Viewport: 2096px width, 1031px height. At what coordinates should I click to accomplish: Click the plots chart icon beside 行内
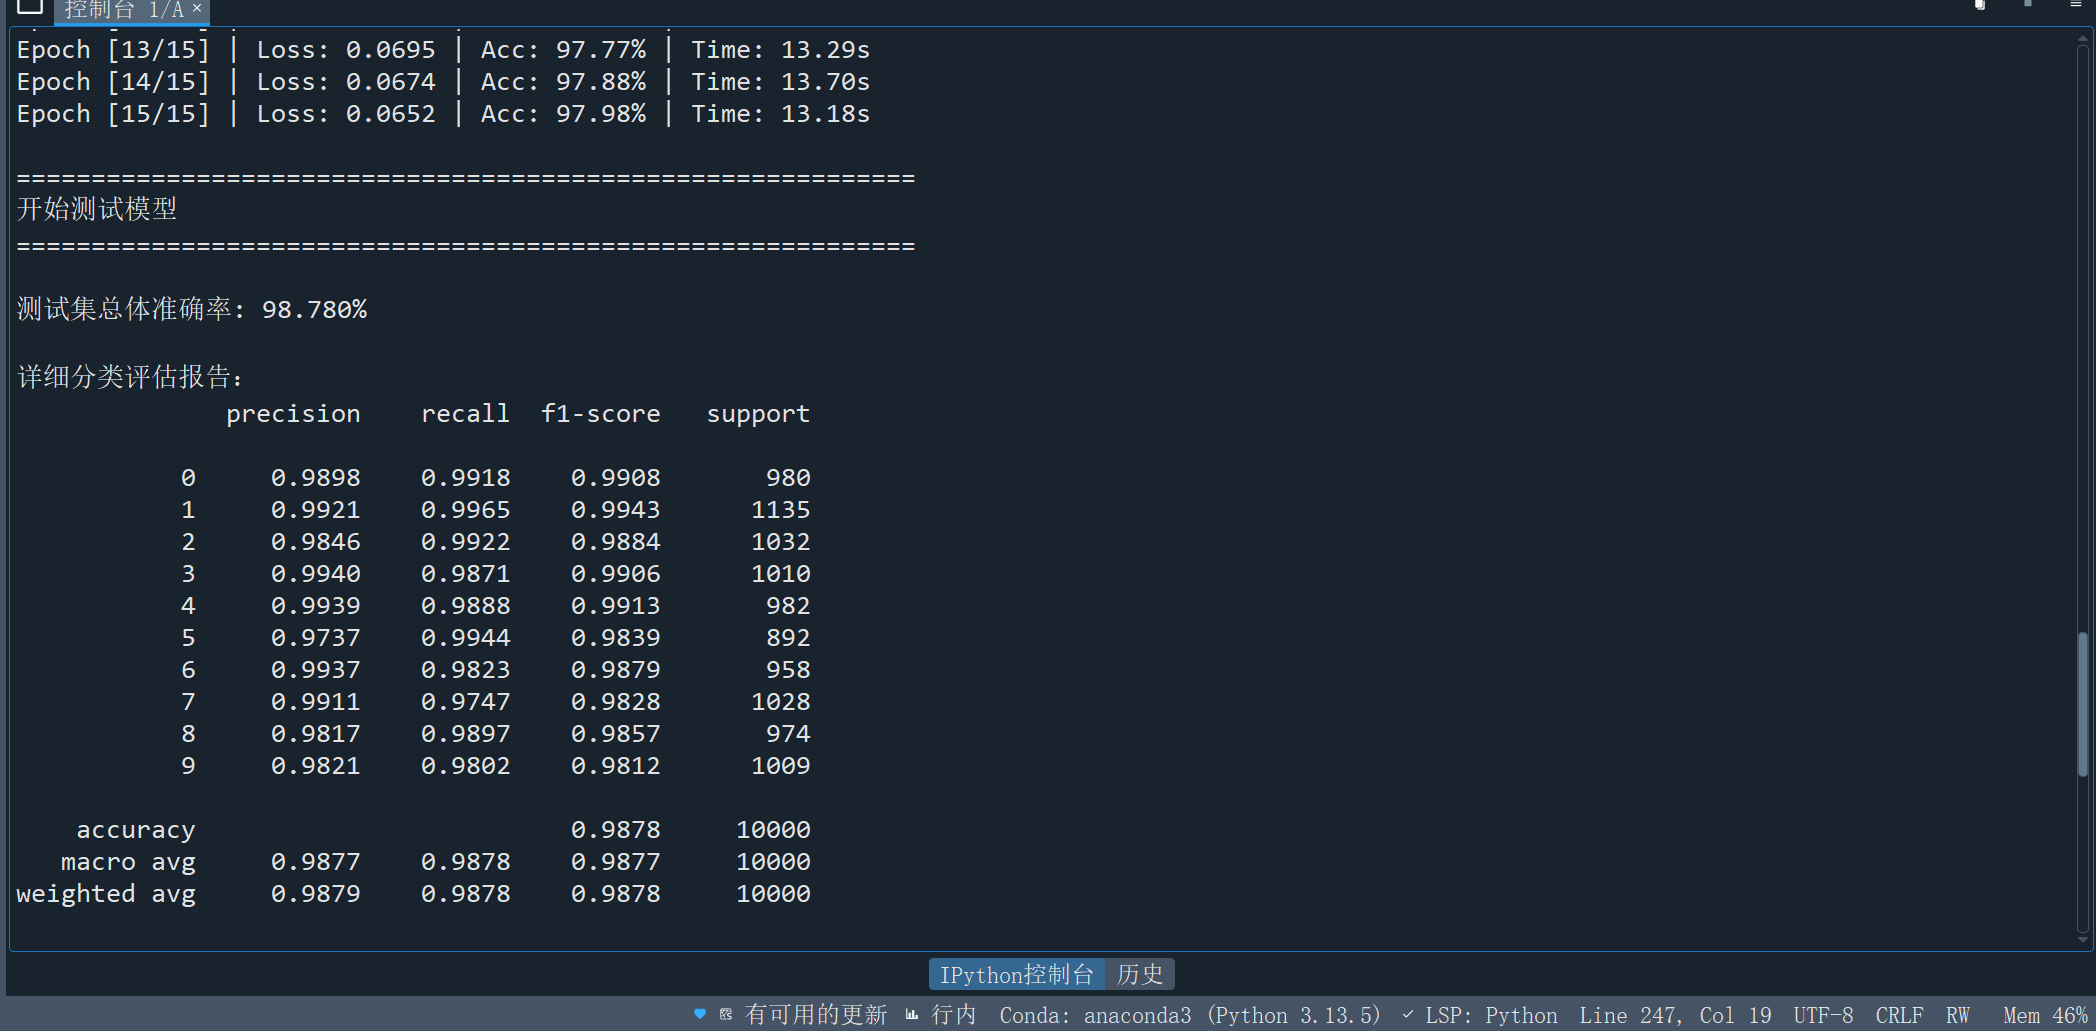(x=912, y=1014)
